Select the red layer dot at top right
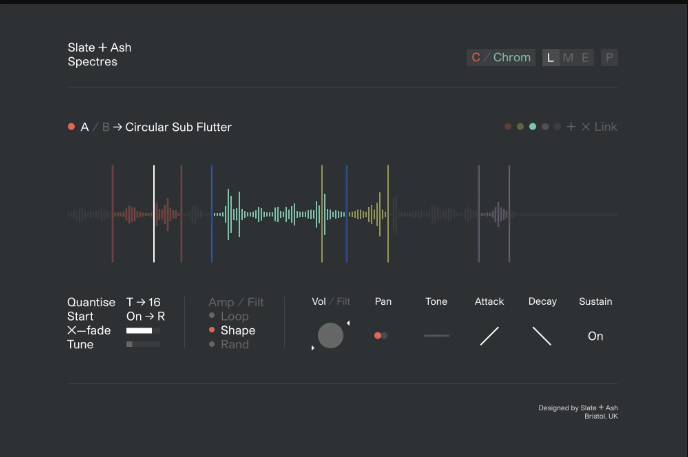 point(508,127)
